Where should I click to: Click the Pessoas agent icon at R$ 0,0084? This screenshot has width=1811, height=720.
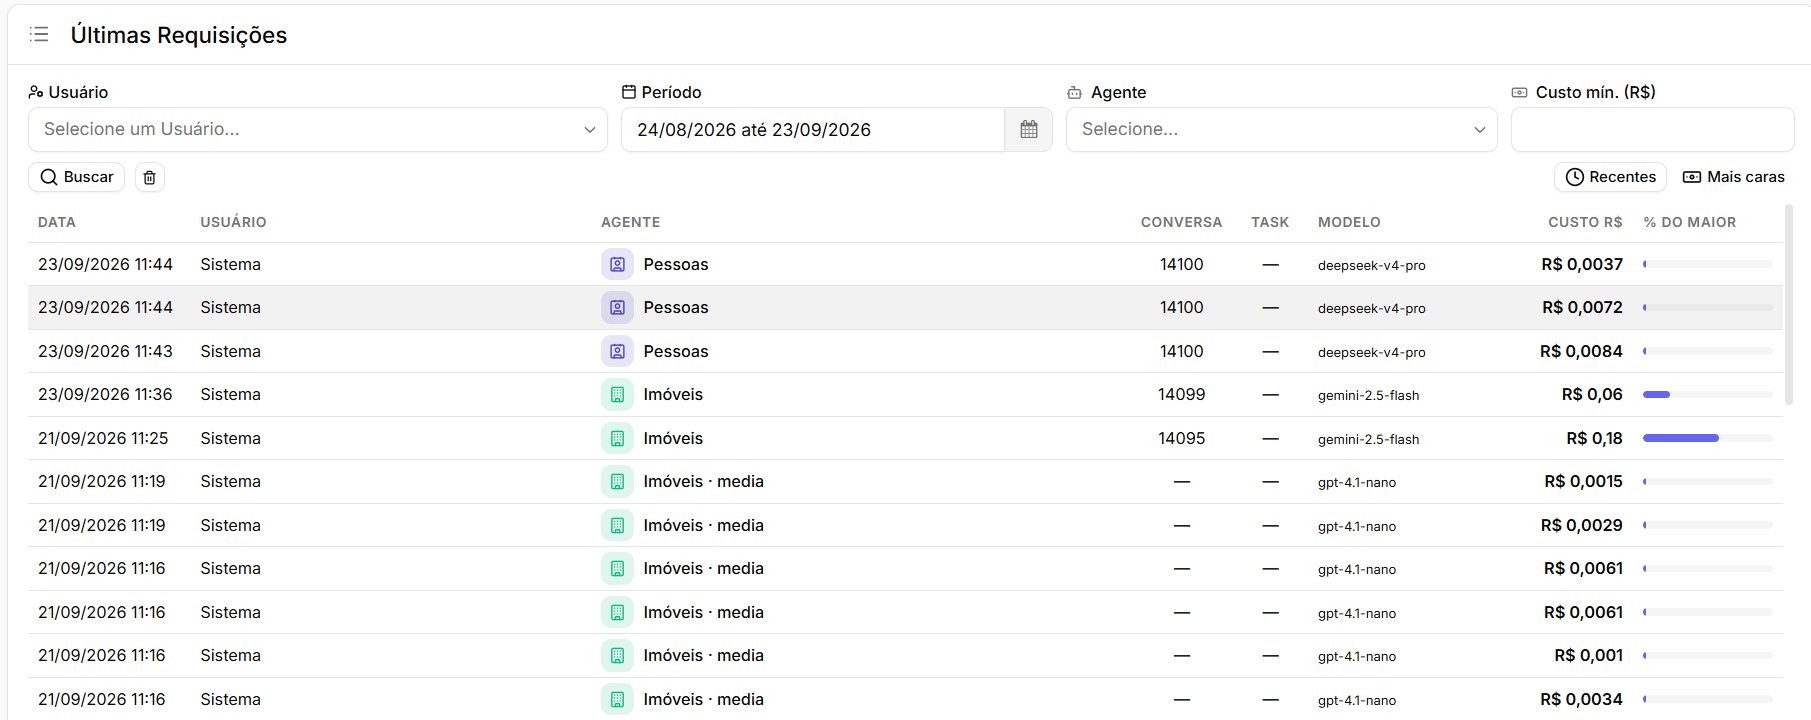[617, 352]
